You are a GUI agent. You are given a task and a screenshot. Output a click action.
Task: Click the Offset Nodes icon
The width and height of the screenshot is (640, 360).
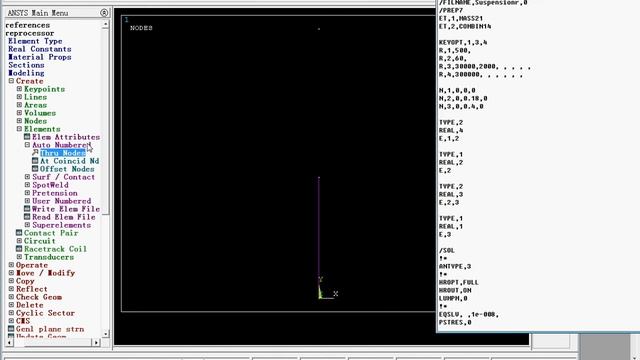tap(35, 169)
